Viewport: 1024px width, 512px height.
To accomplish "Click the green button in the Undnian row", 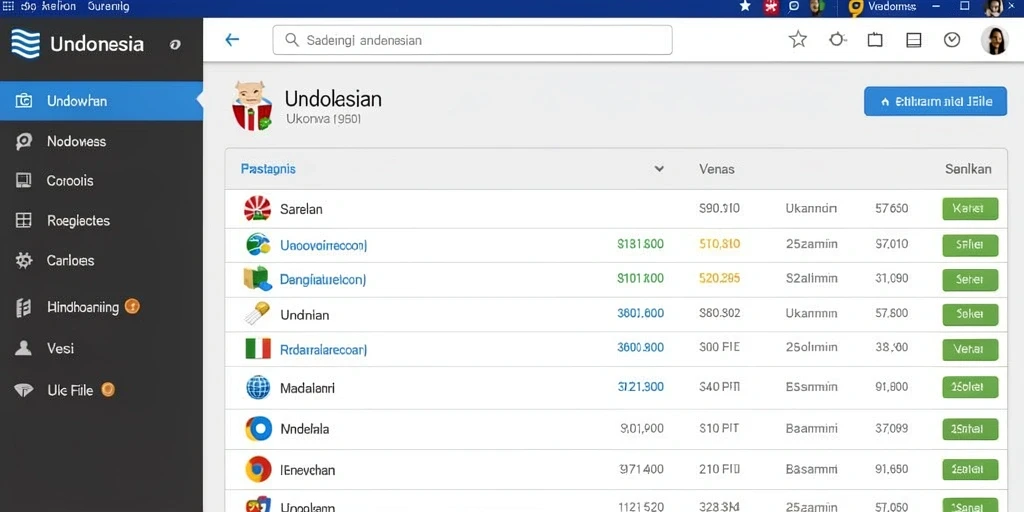I will [x=970, y=314].
